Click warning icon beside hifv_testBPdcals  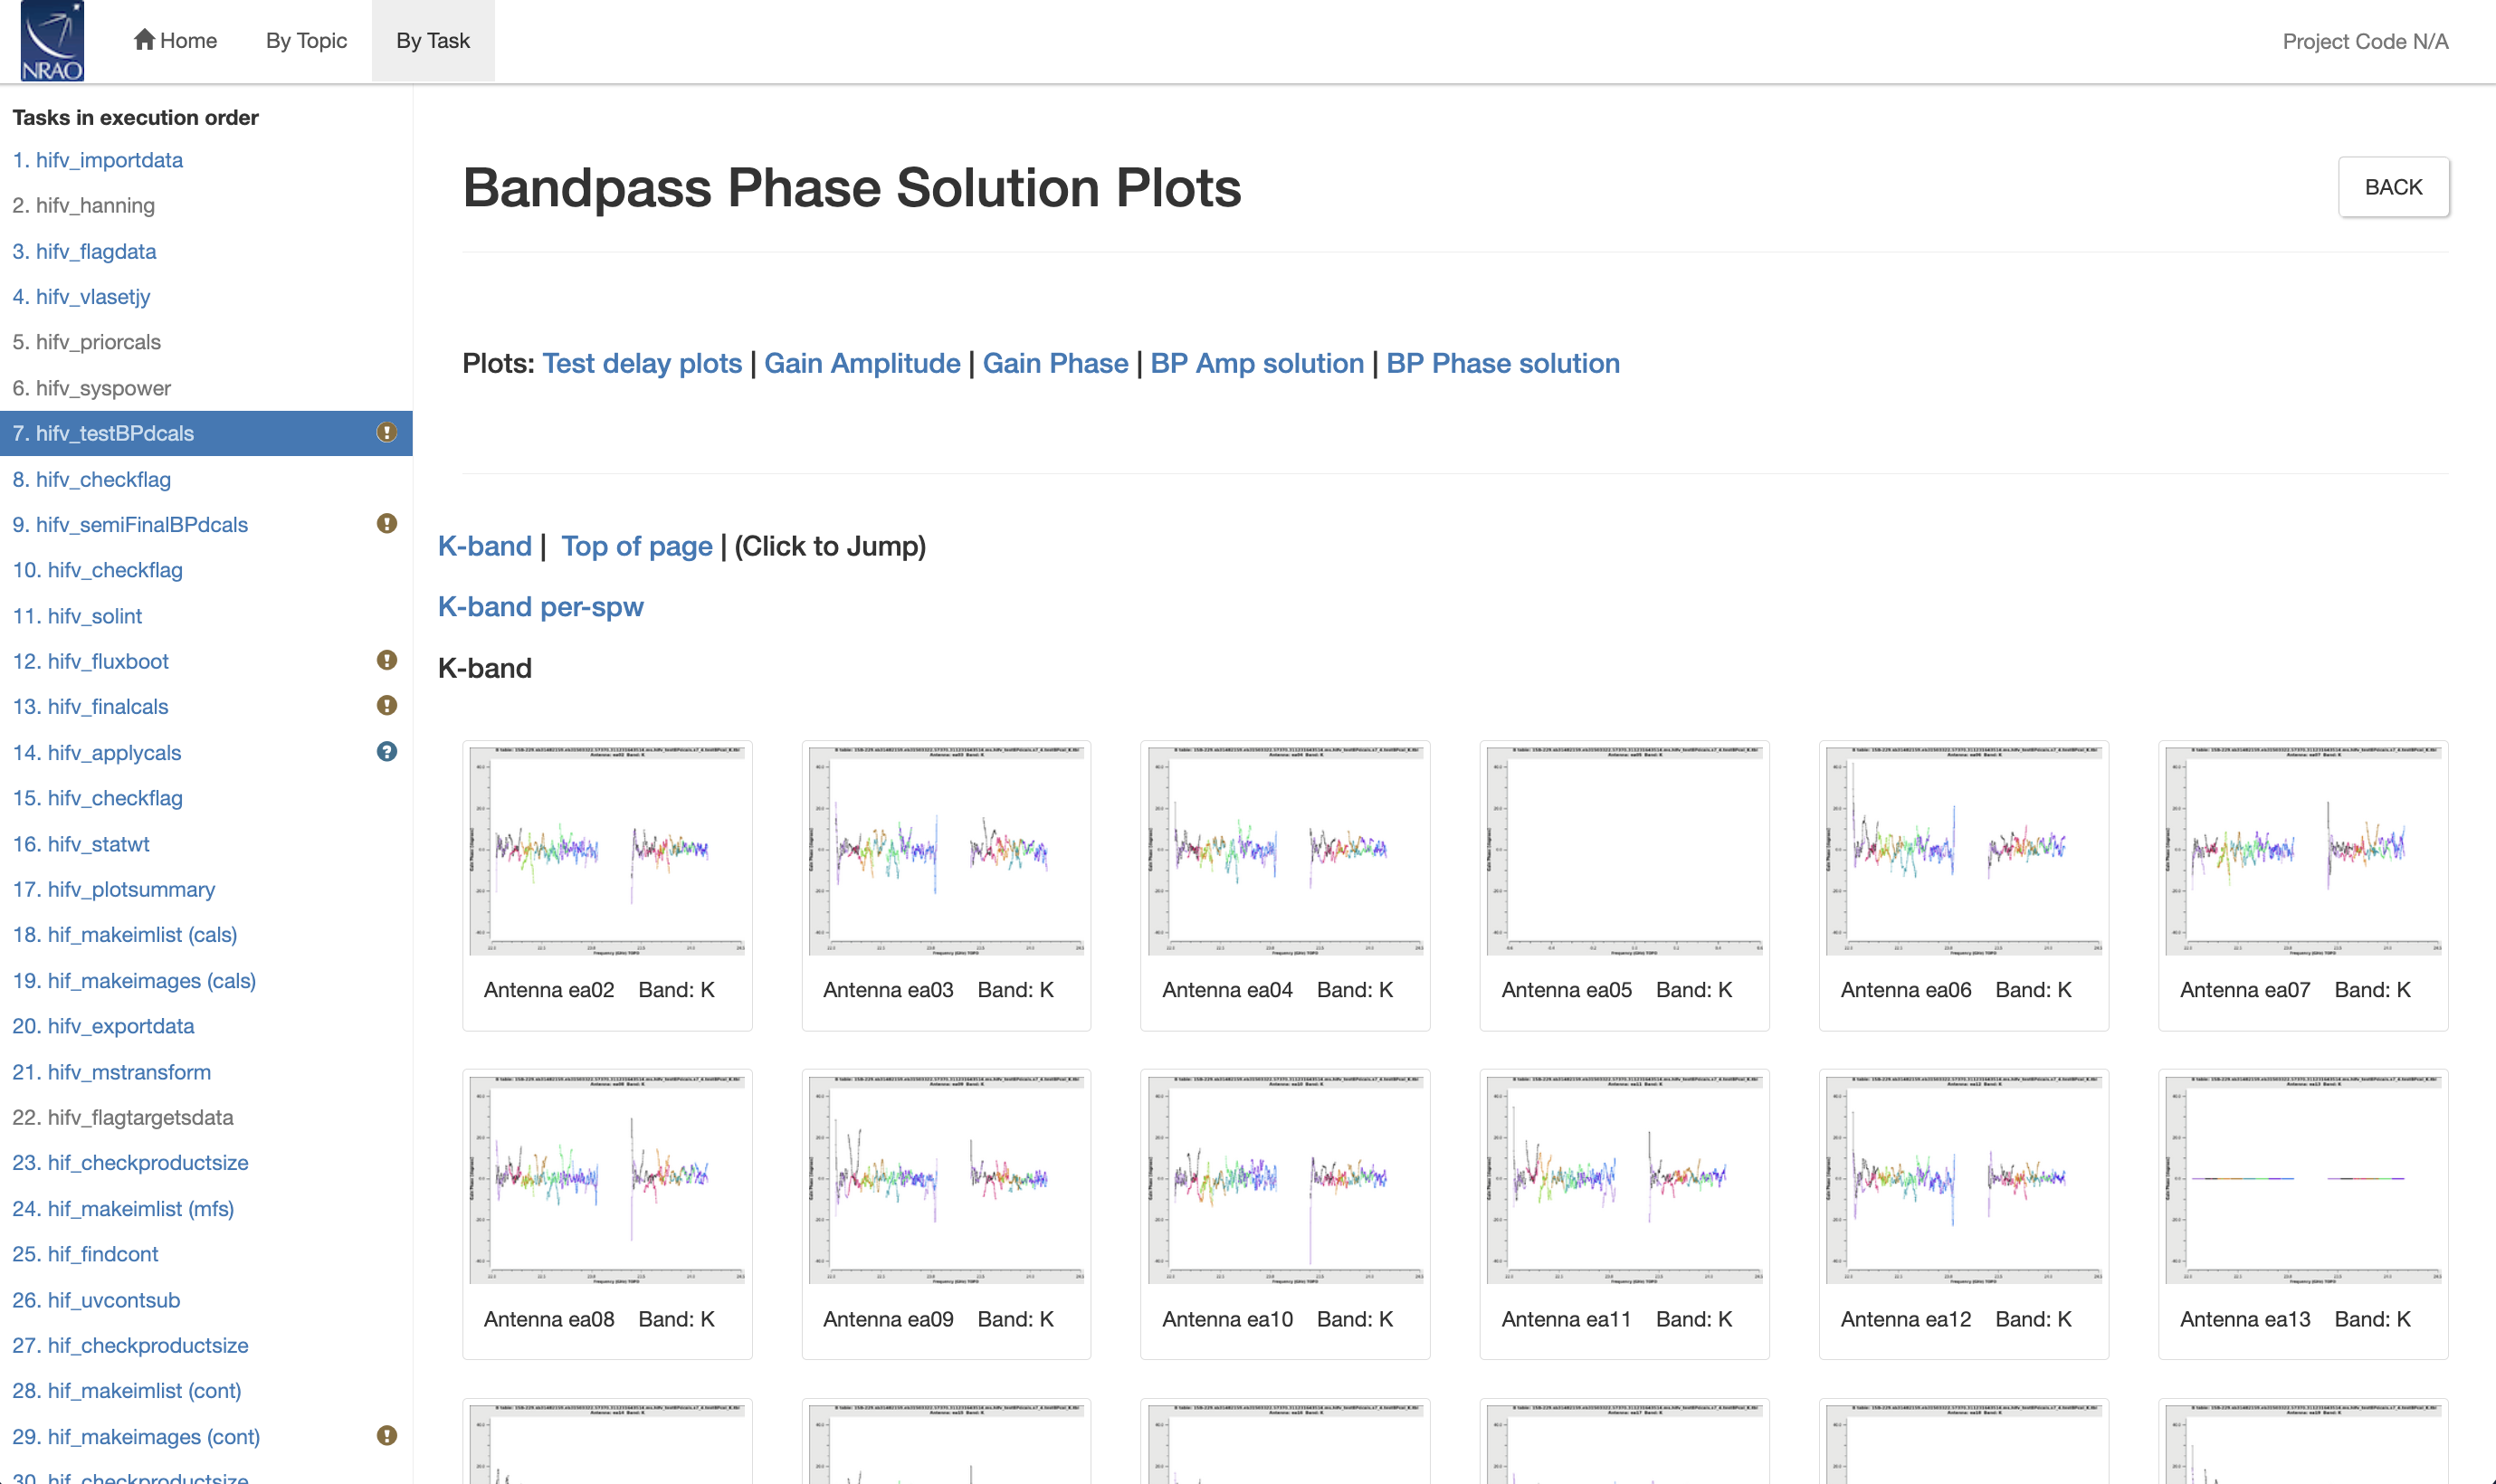(x=387, y=433)
